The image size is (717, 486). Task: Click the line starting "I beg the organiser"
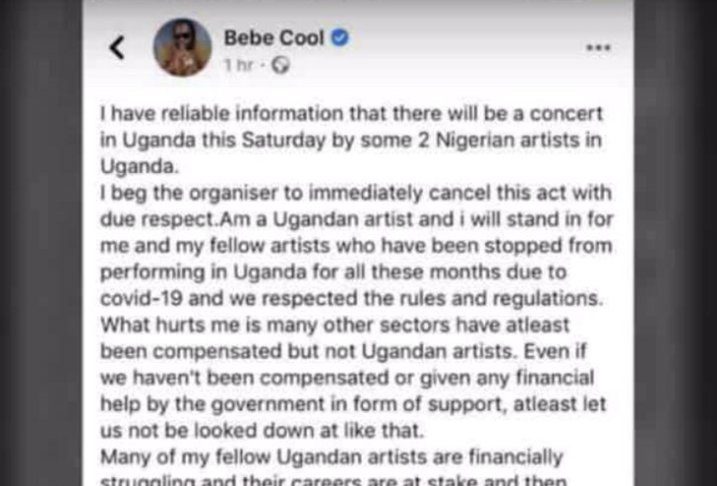click(x=355, y=192)
